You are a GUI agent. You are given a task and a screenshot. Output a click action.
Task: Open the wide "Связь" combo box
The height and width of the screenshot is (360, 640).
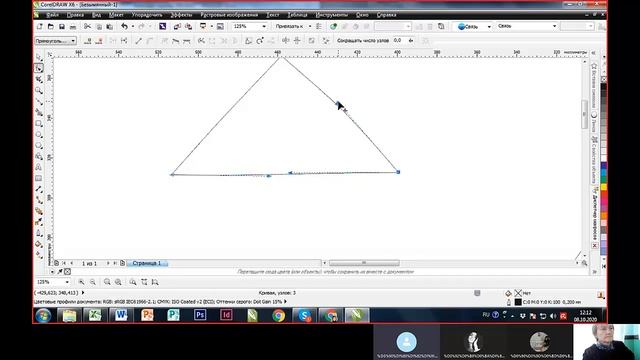[527, 27]
